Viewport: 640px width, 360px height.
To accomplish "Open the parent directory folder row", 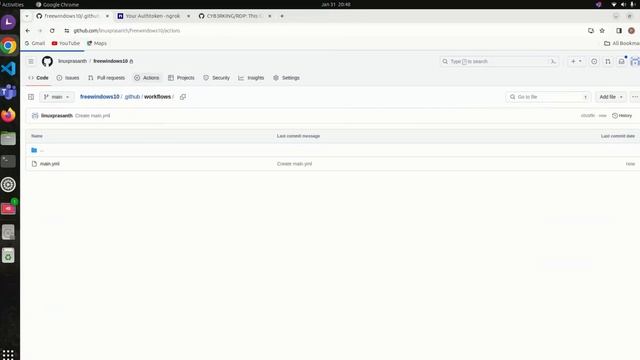I will click(x=332, y=150).
